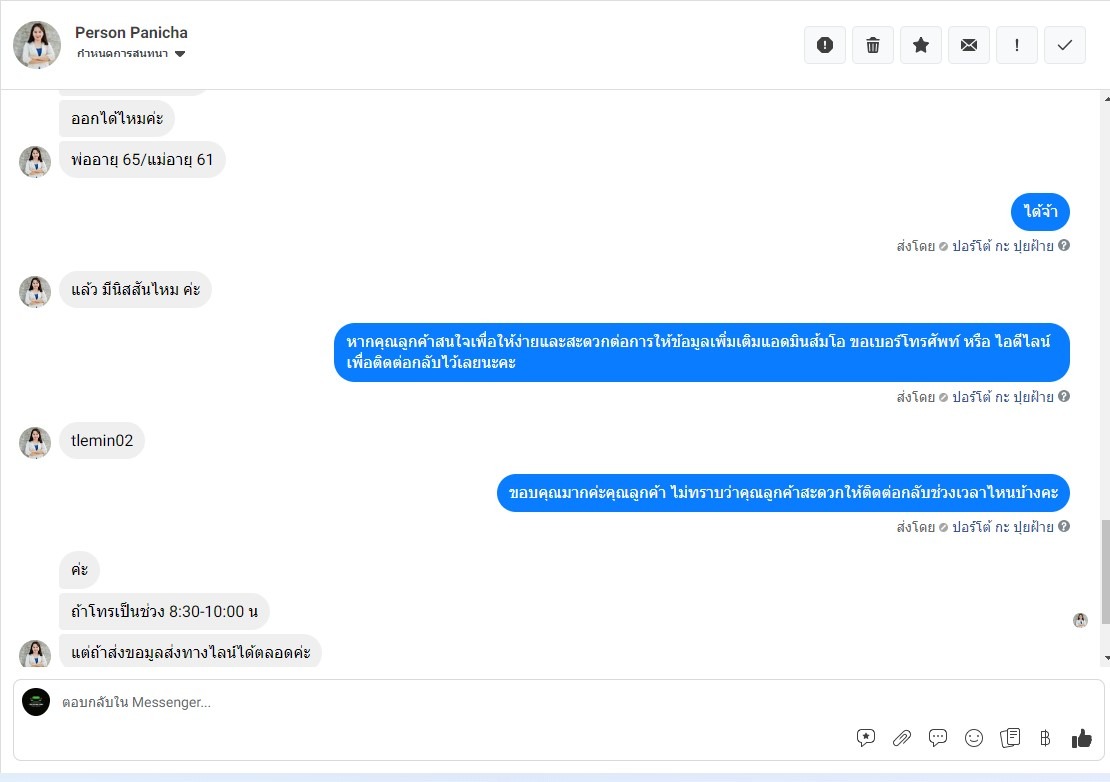Star this conversation as follow-up
This screenshot has width=1110, height=782.
tap(921, 45)
